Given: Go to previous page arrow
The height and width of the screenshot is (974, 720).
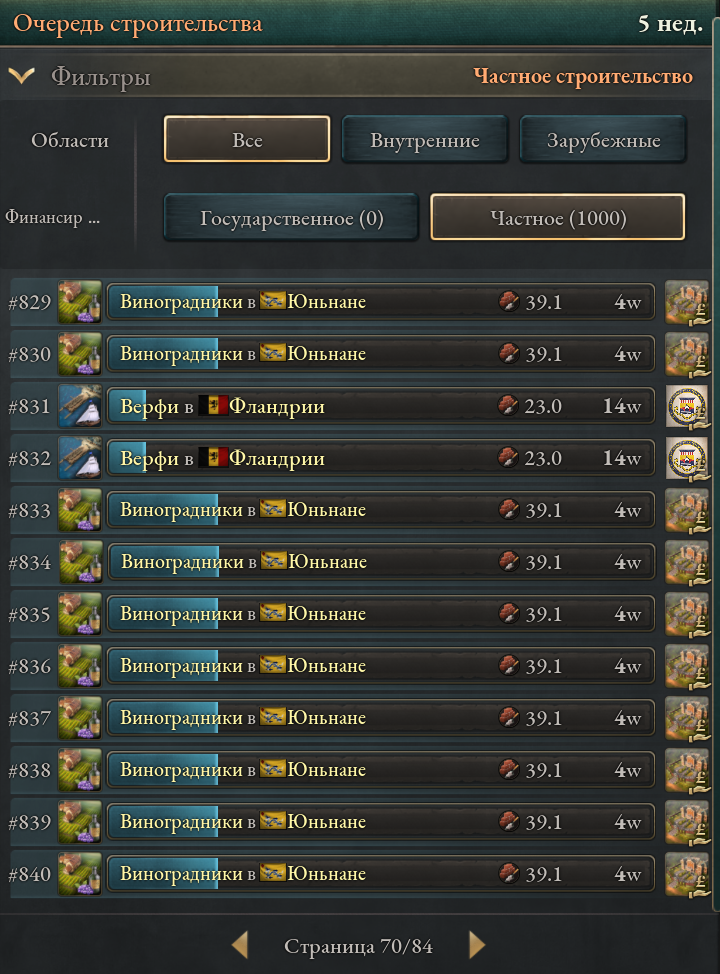Looking at the screenshot, I should [240, 945].
